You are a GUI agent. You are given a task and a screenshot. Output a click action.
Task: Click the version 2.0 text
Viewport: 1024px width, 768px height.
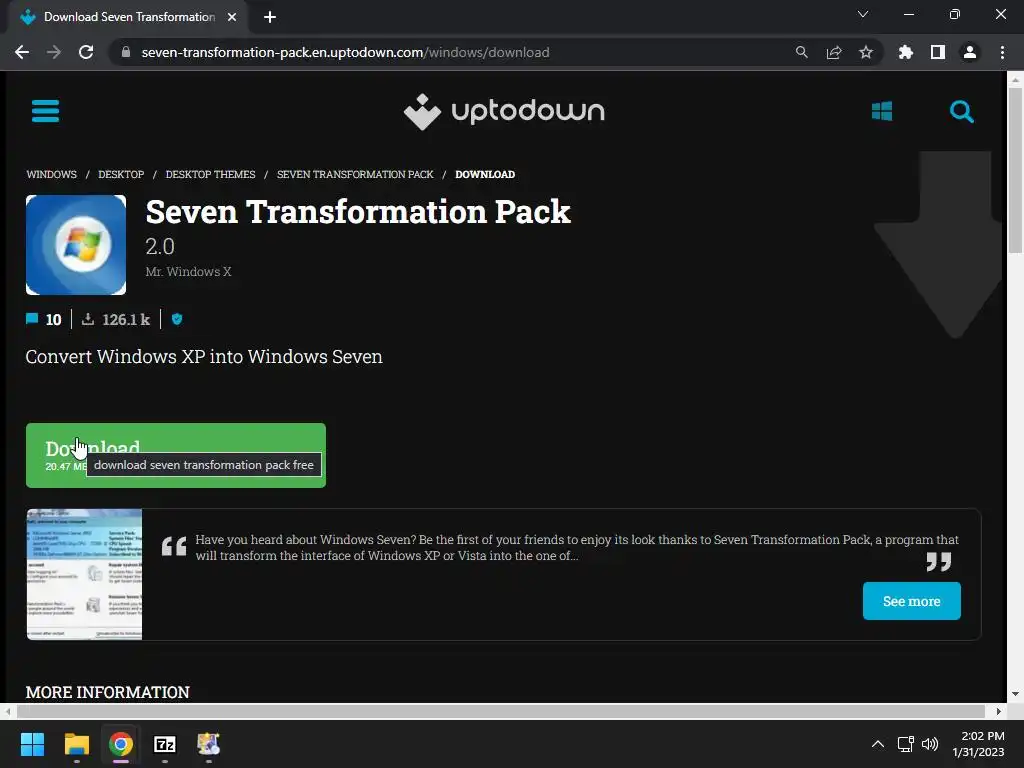point(160,247)
